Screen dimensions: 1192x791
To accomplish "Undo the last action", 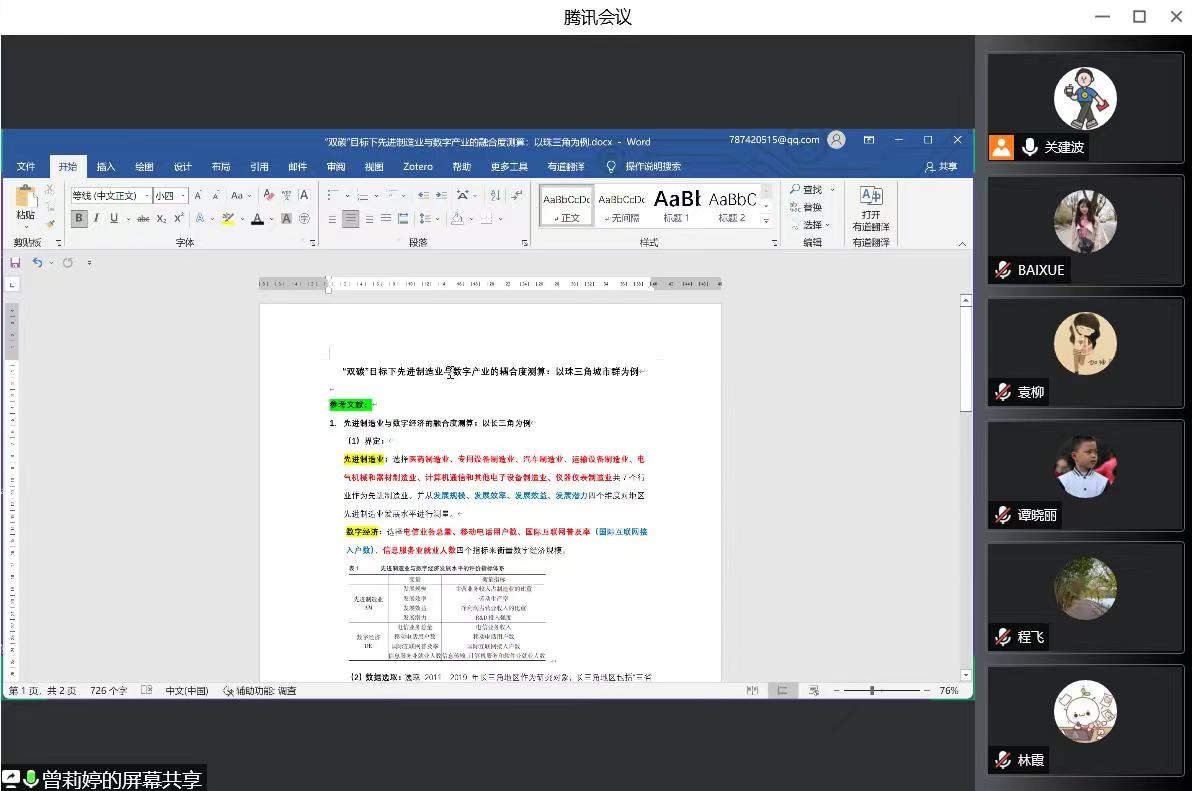I will [37, 263].
